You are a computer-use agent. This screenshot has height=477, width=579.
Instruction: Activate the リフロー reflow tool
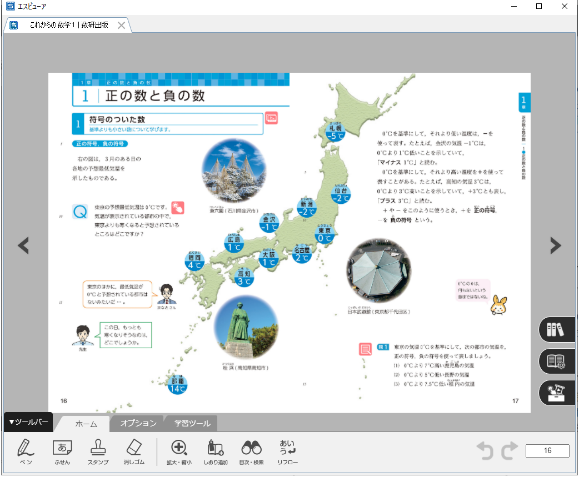tap(287, 451)
